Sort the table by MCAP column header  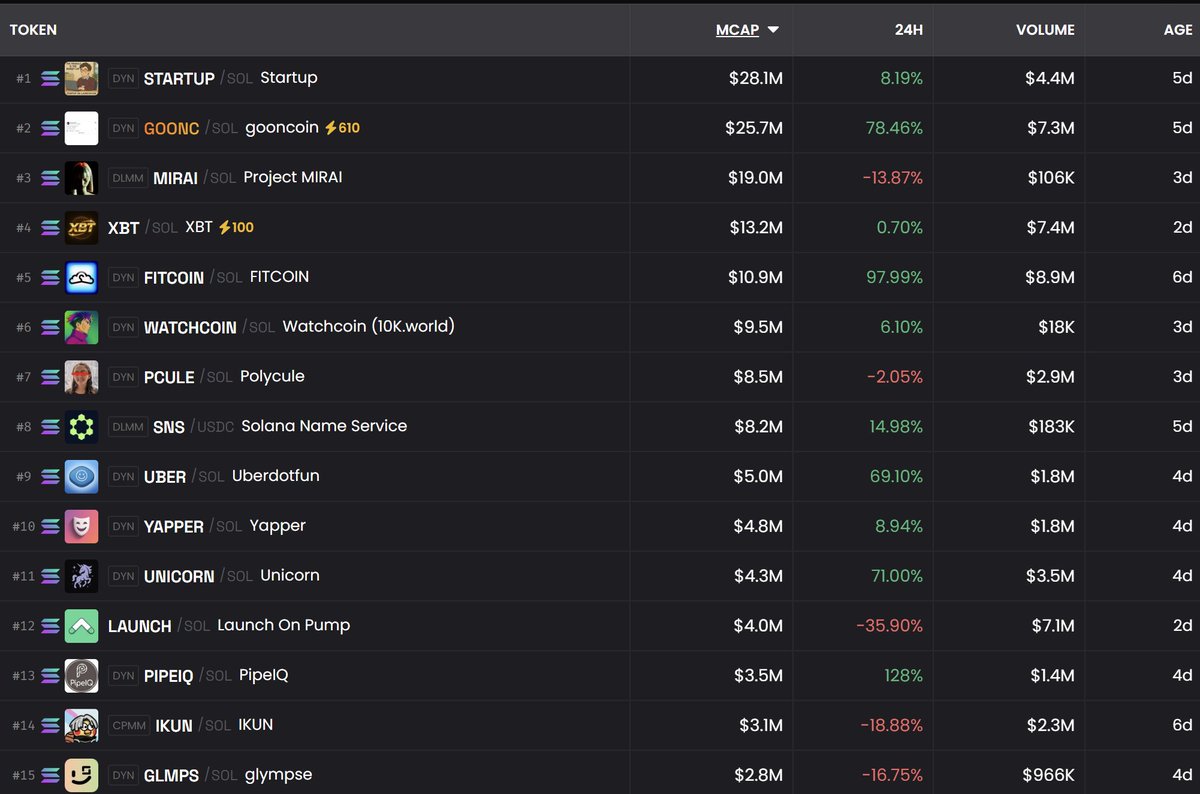tap(737, 30)
